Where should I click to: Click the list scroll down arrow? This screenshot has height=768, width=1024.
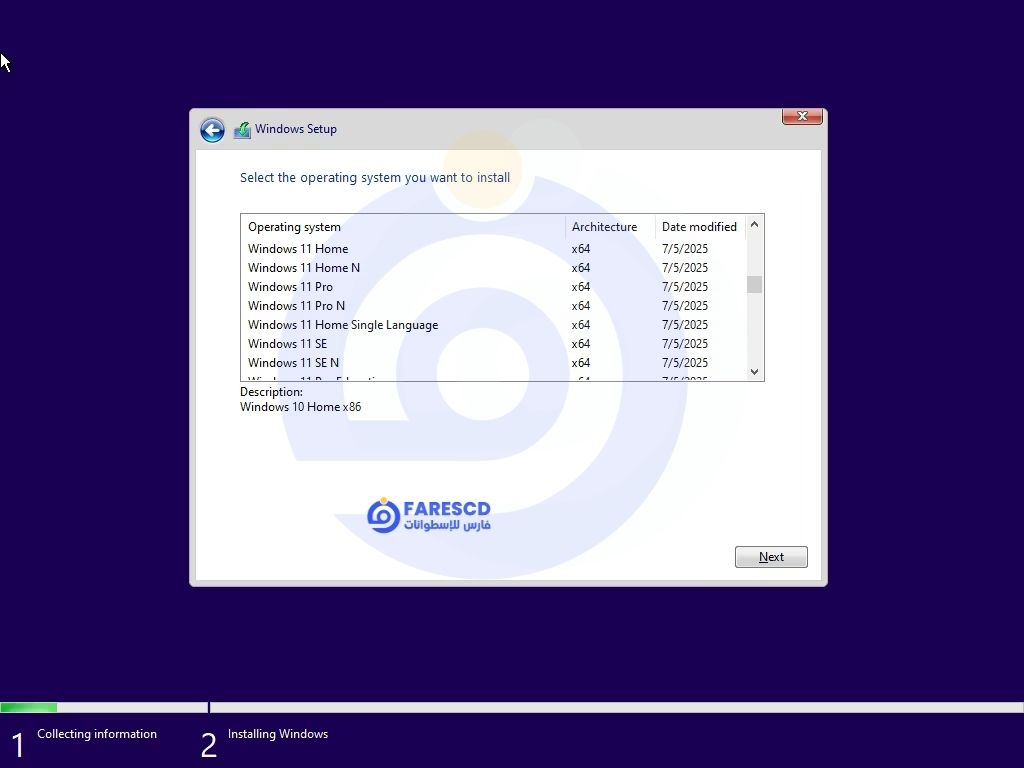(754, 372)
